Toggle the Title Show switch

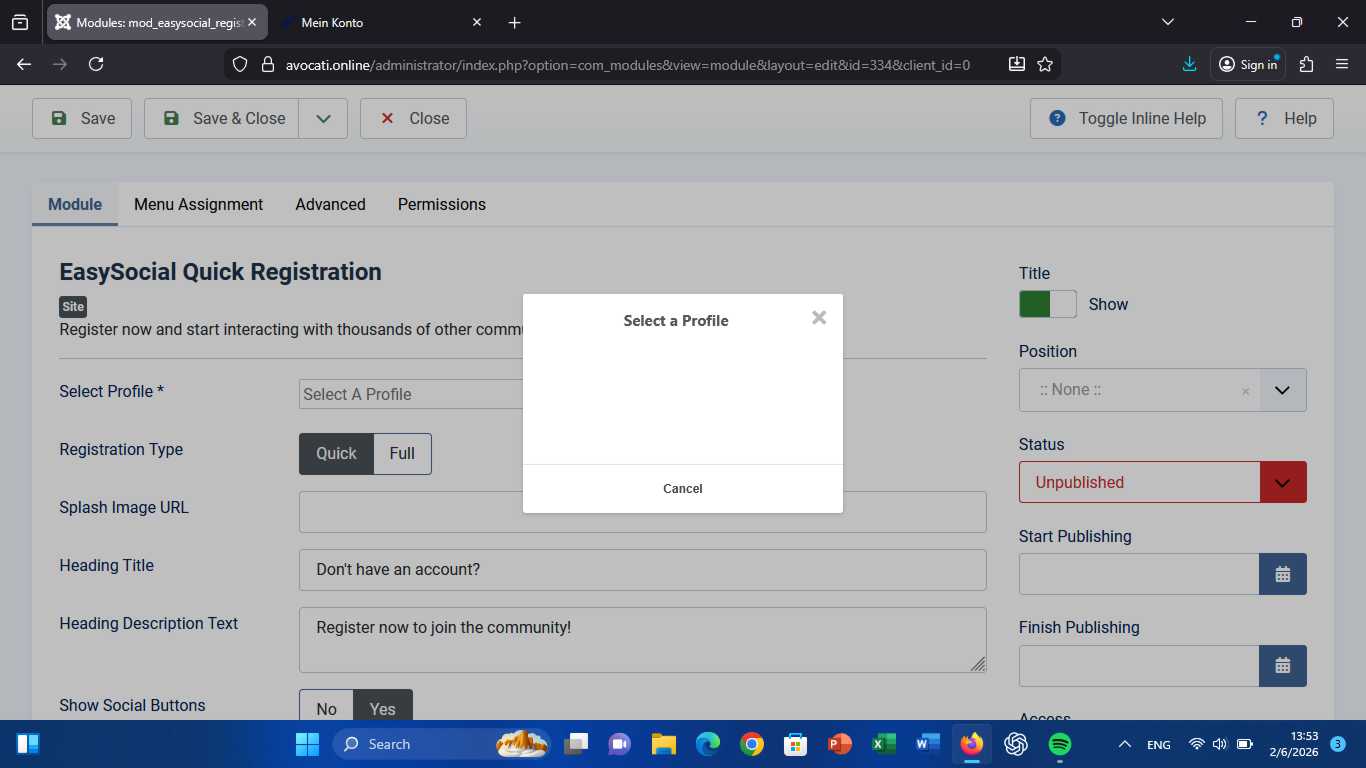(1047, 304)
